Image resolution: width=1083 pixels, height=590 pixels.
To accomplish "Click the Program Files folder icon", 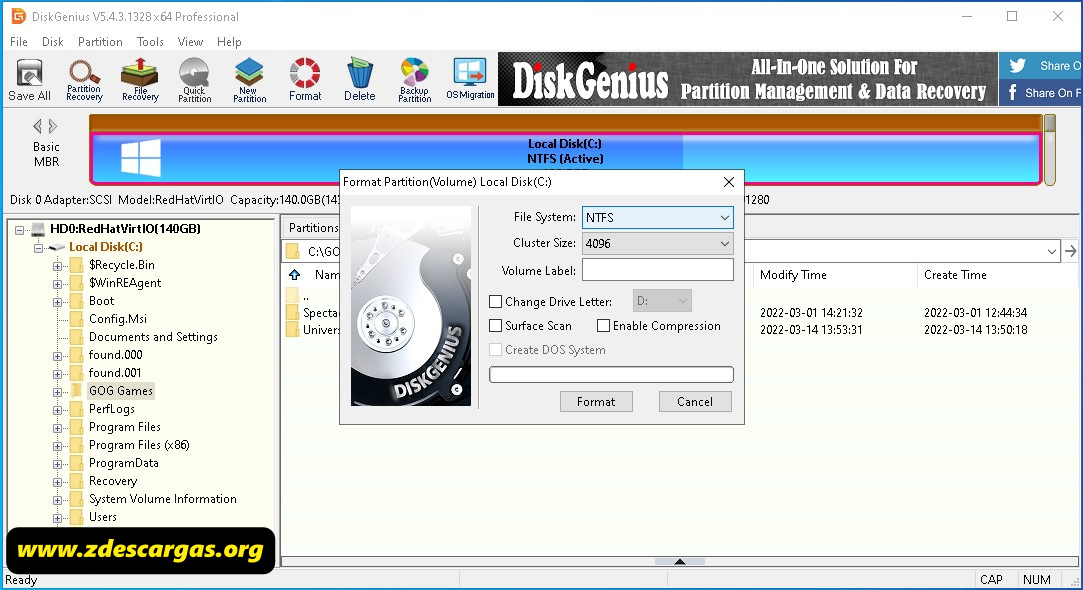I will point(77,427).
